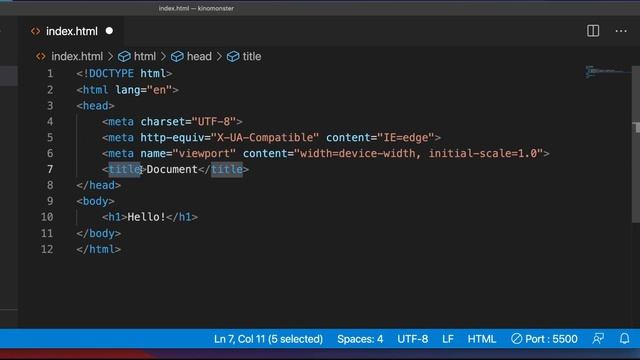Select language mode HTML in status bar
The width and height of the screenshot is (640, 360).
pos(482,339)
